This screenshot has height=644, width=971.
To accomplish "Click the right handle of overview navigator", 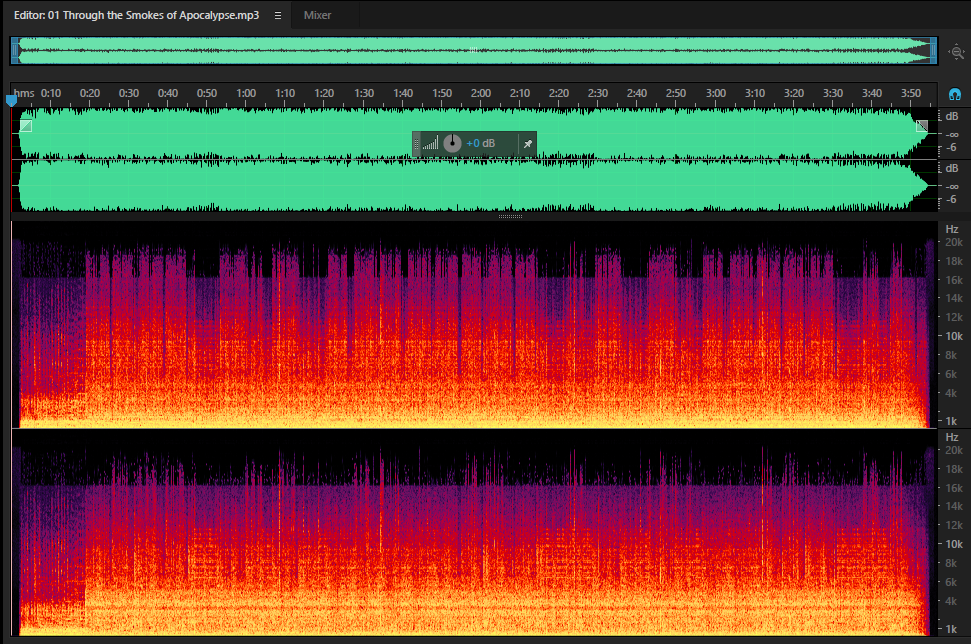I will (x=933, y=51).
